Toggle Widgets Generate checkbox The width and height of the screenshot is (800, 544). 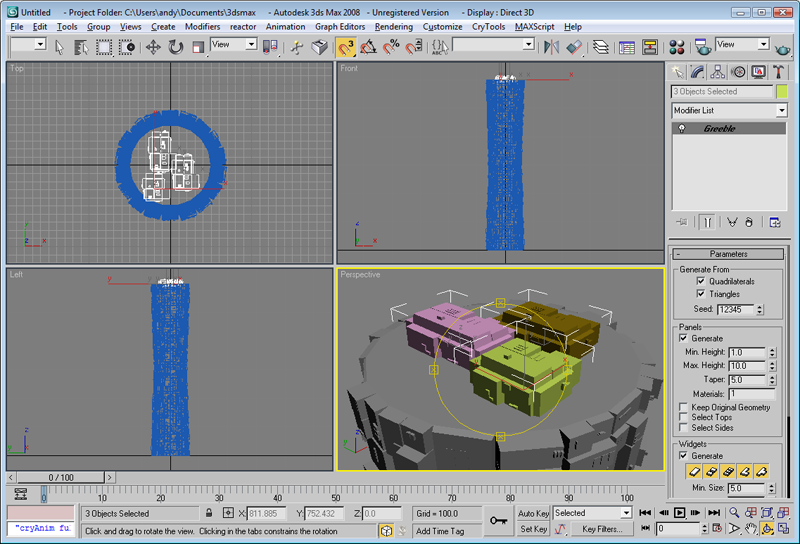(683, 456)
